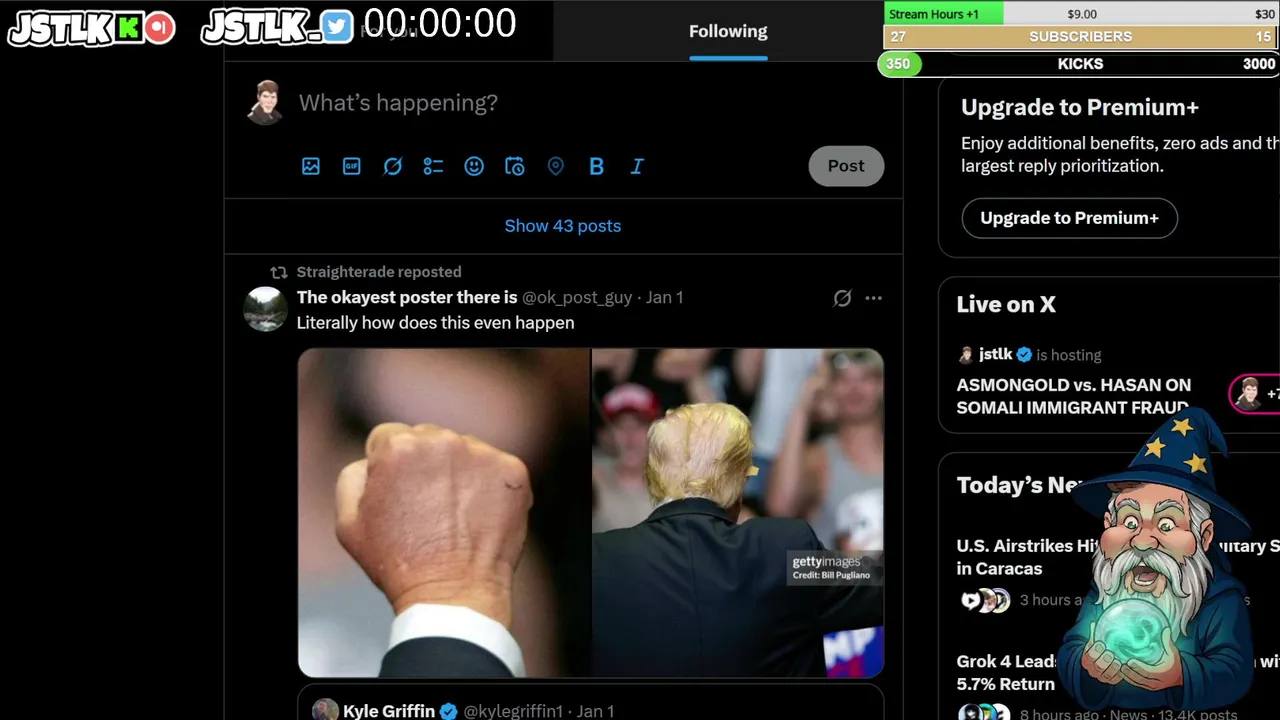Click the Jan 1 timestamp on ok_post_guy post
Image resolution: width=1280 pixels, height=720 pixels.
pyautogui.click(x=664, y=298)
